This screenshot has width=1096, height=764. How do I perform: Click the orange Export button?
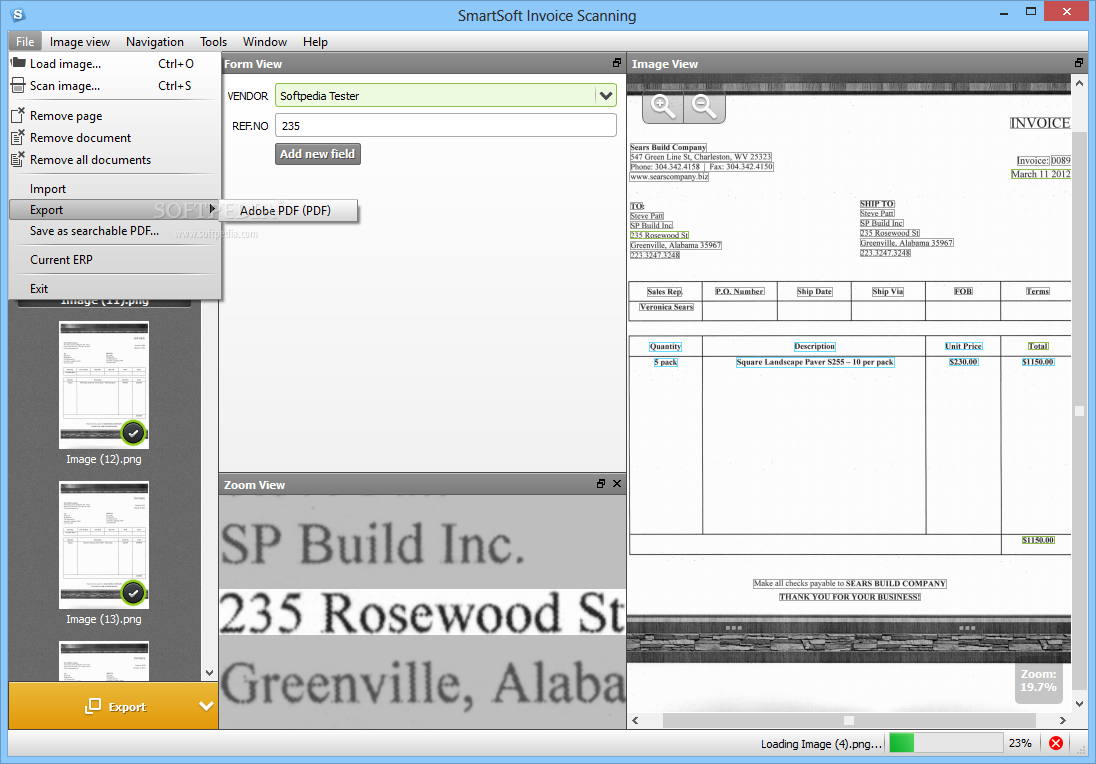tap(114, 706)
